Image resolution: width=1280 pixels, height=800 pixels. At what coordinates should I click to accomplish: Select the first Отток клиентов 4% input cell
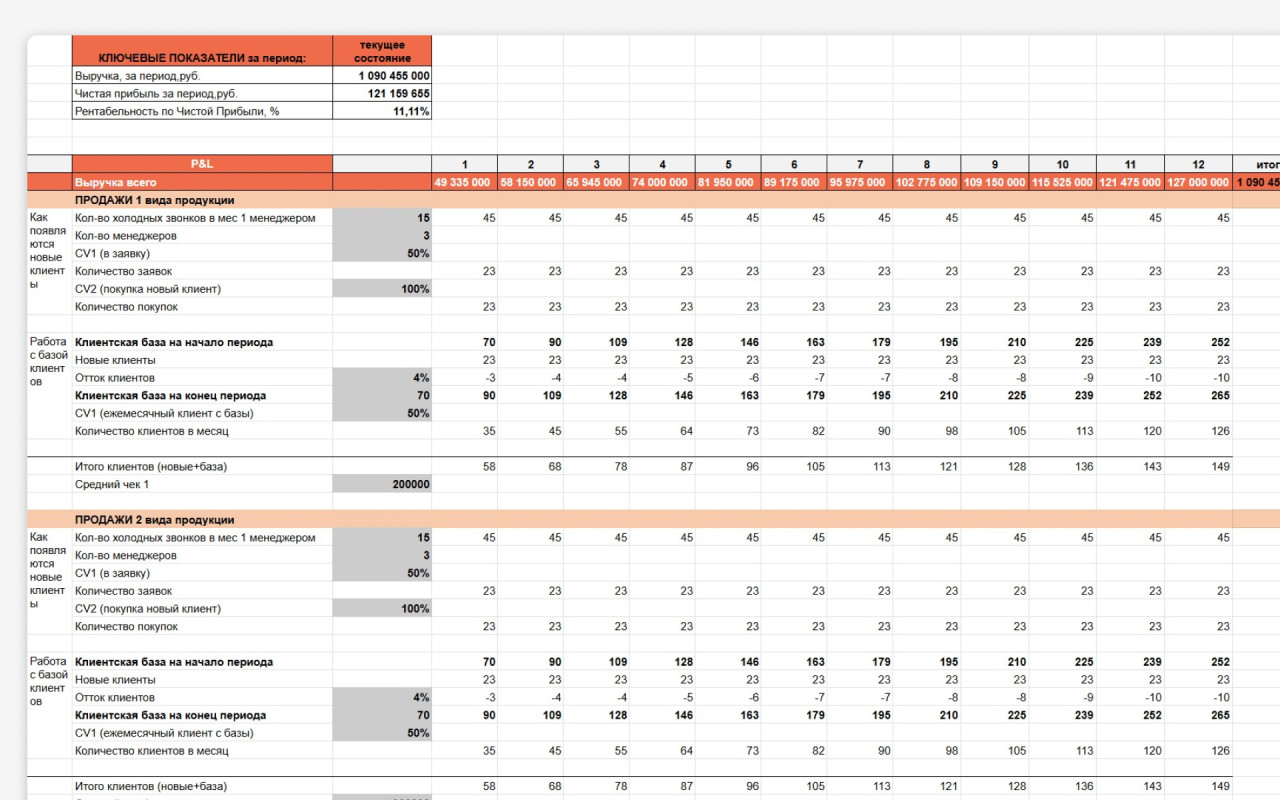tap(382, 378)
